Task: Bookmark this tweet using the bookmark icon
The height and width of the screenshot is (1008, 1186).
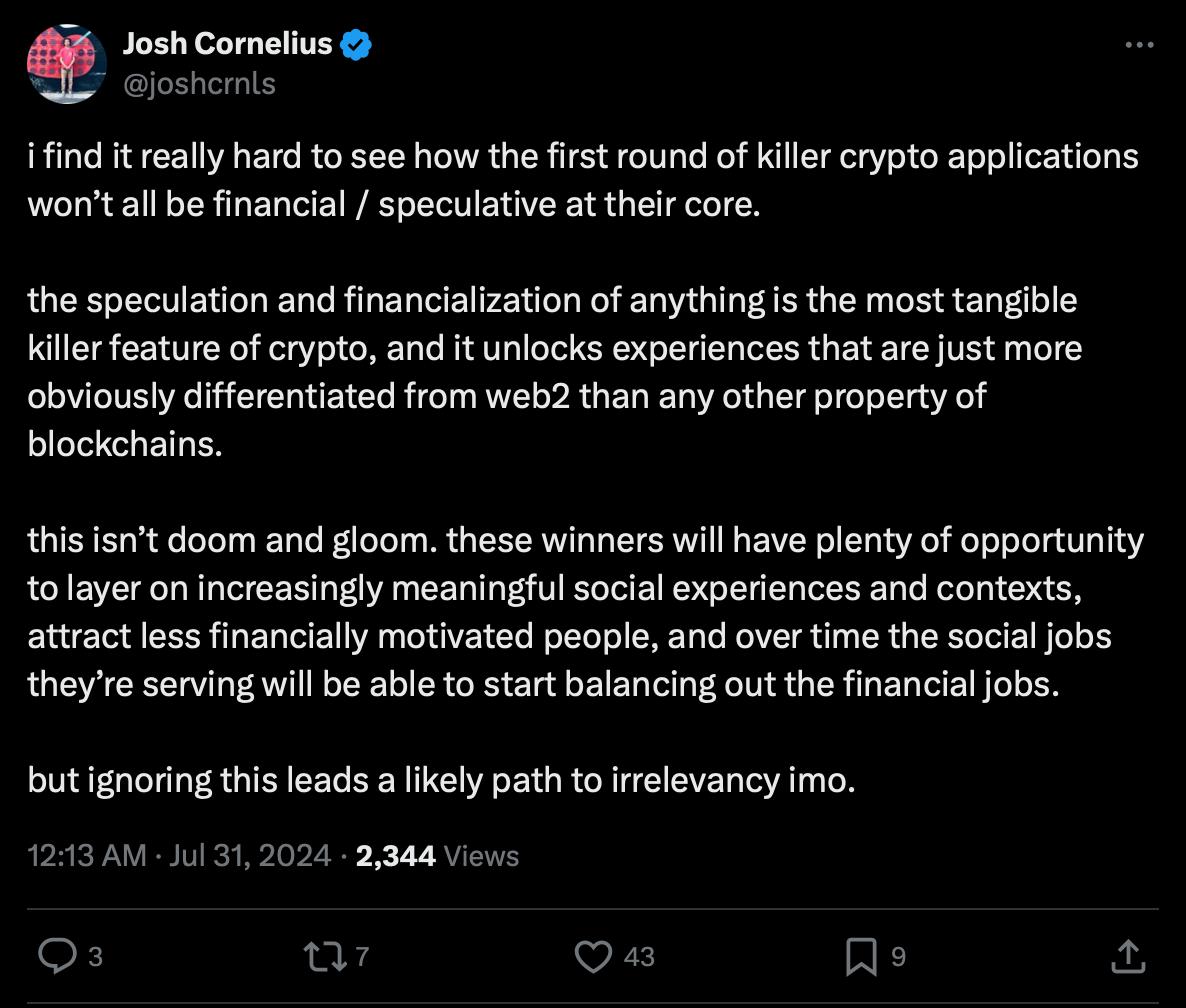Action: point(860,956)
